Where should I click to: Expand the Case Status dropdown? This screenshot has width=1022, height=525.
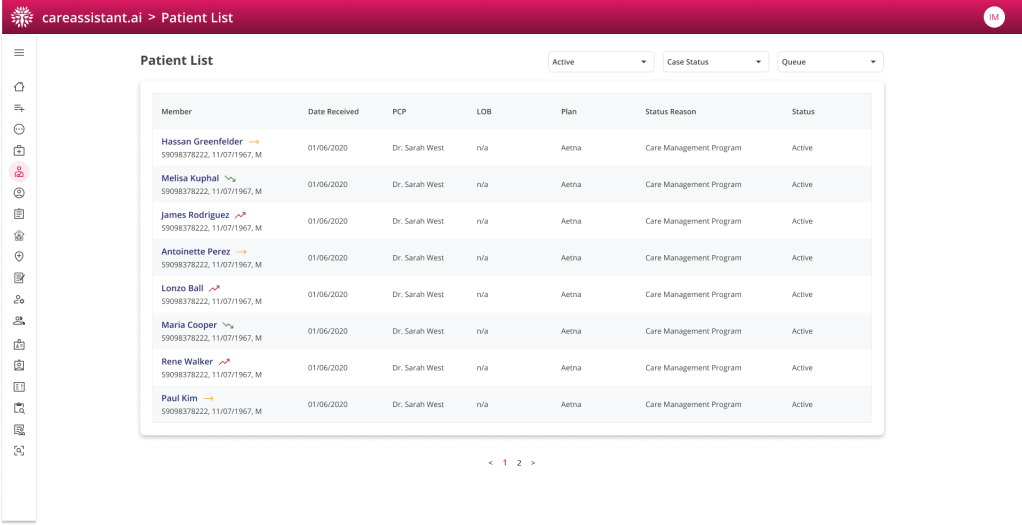tap(716, 62)
